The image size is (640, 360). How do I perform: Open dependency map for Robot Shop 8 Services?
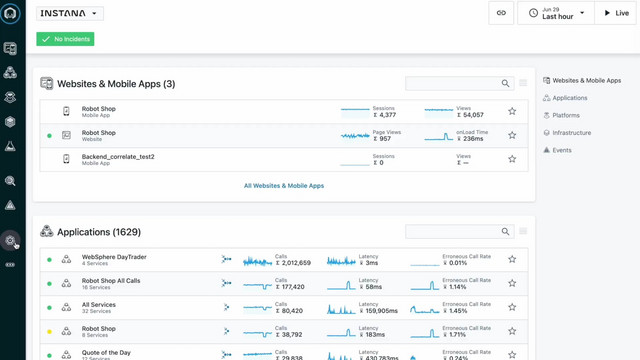pyautogui.click(x=226, y=331)
